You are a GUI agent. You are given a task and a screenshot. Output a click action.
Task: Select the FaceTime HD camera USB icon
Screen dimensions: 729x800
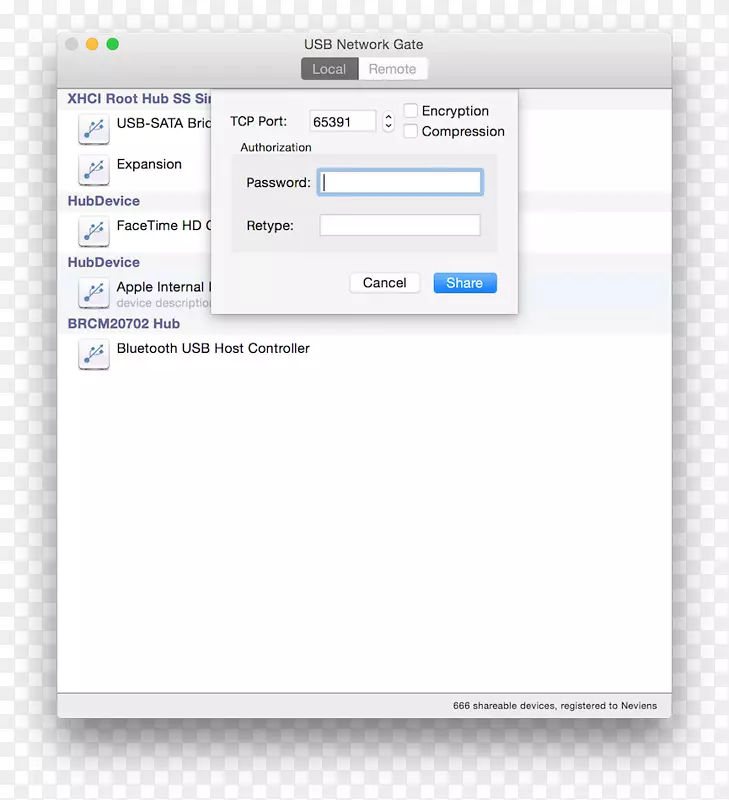point(94,231)
